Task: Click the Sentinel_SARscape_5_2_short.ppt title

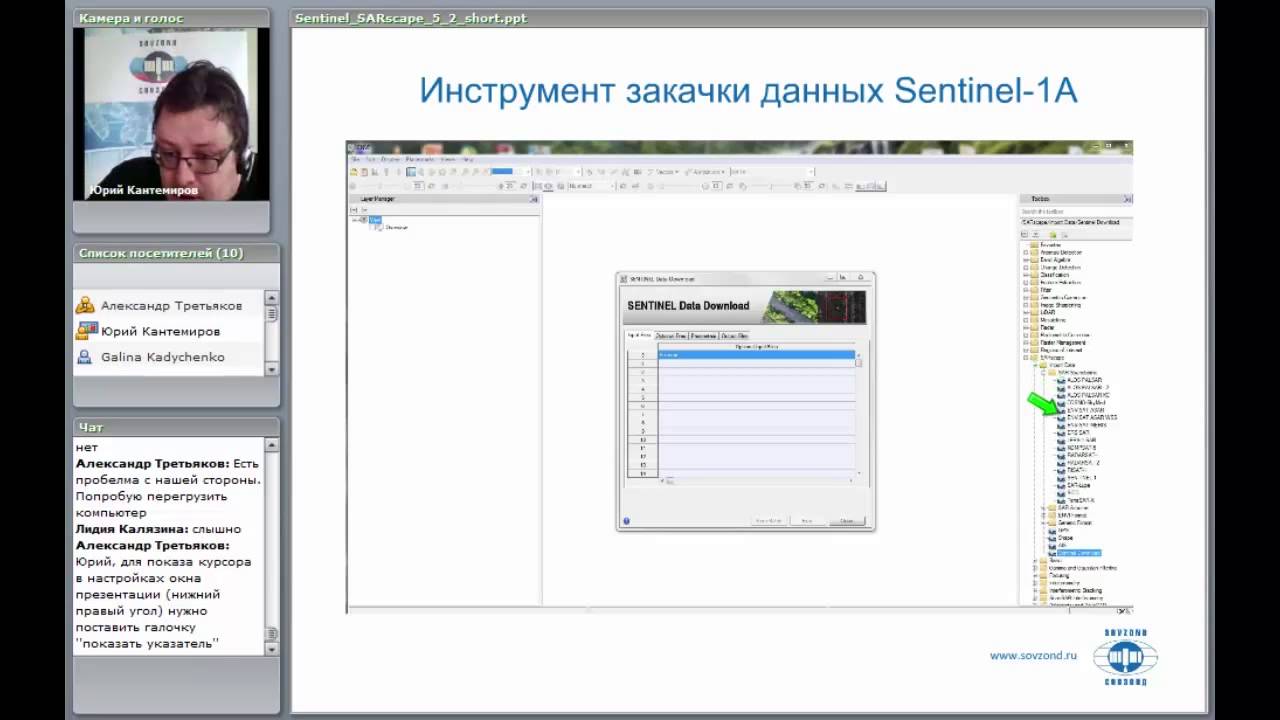Action: point(411,18)
